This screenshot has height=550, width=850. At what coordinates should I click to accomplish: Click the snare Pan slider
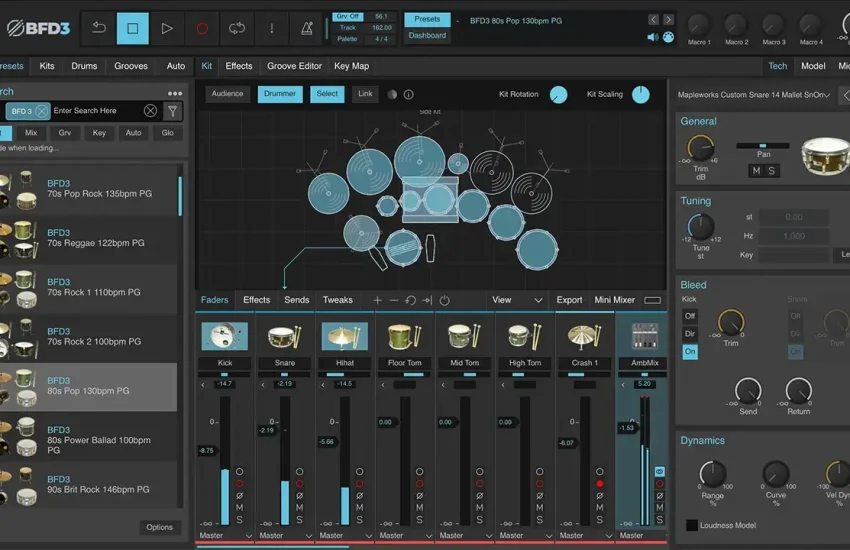click(763, 146)
